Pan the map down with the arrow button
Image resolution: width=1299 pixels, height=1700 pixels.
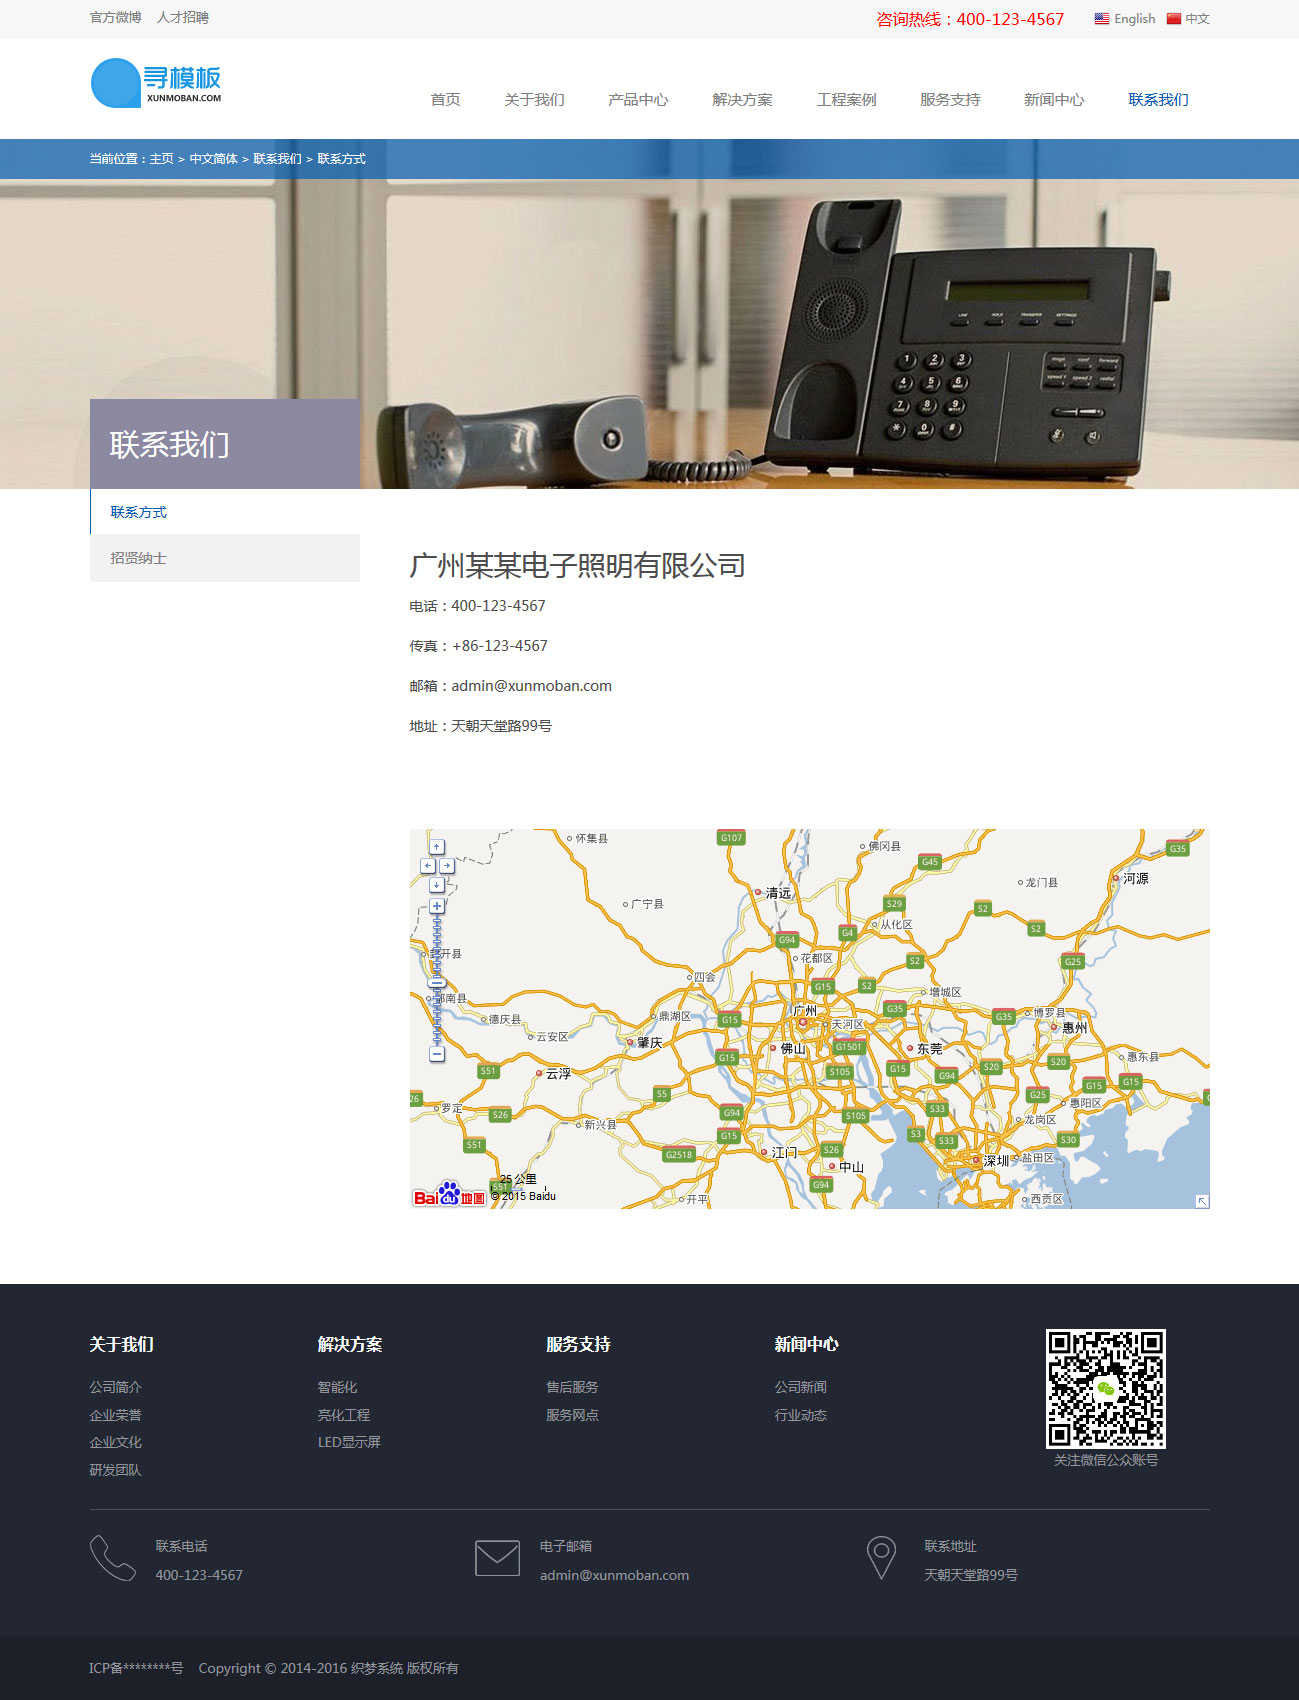[x=437, y=885]
